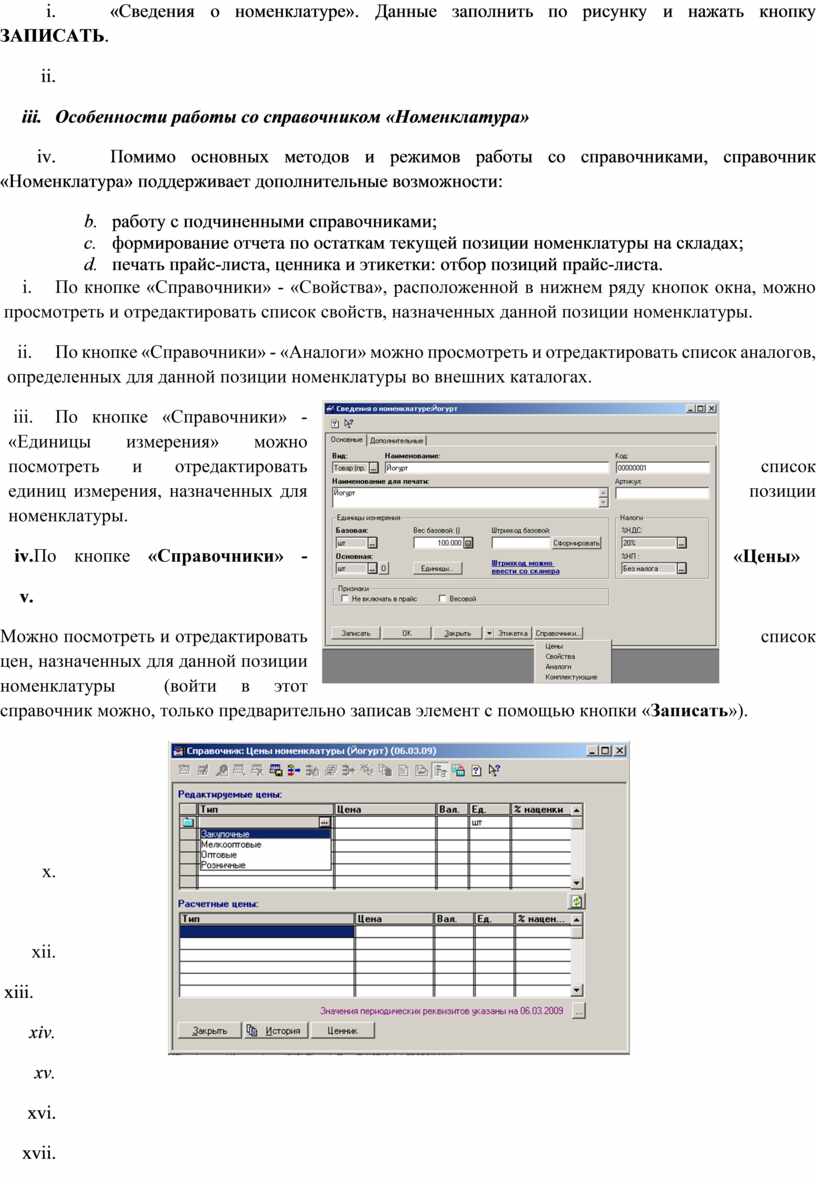
Task: Open Базовая unit selector button
Action: pos(372,543)
